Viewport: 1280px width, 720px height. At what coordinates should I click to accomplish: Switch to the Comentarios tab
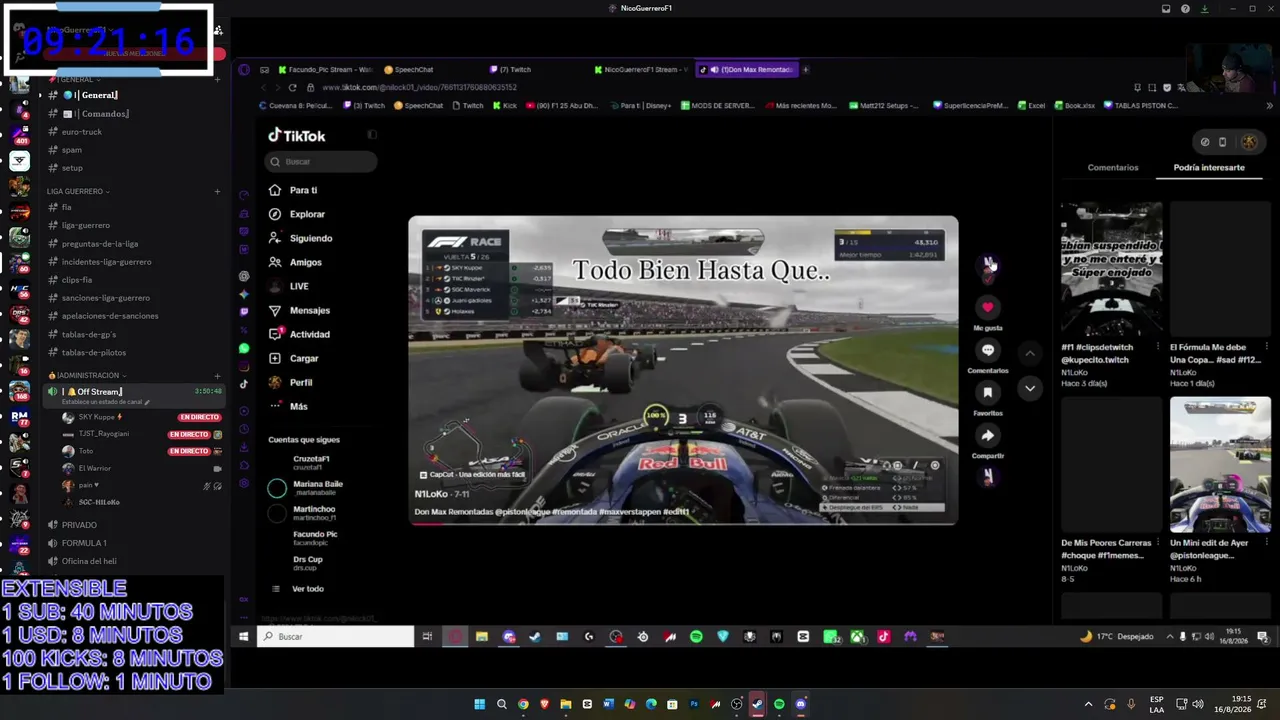1113,168
